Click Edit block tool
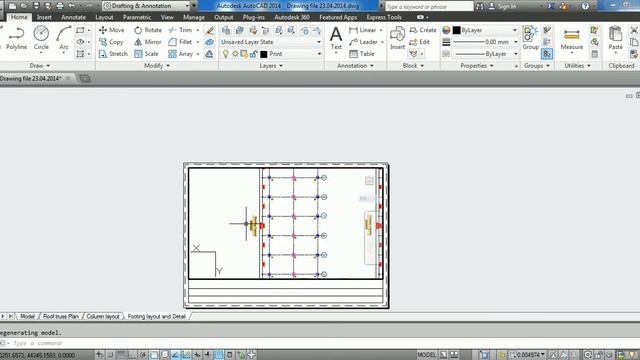This screenshot has height=360, width=640. (420, 42)
